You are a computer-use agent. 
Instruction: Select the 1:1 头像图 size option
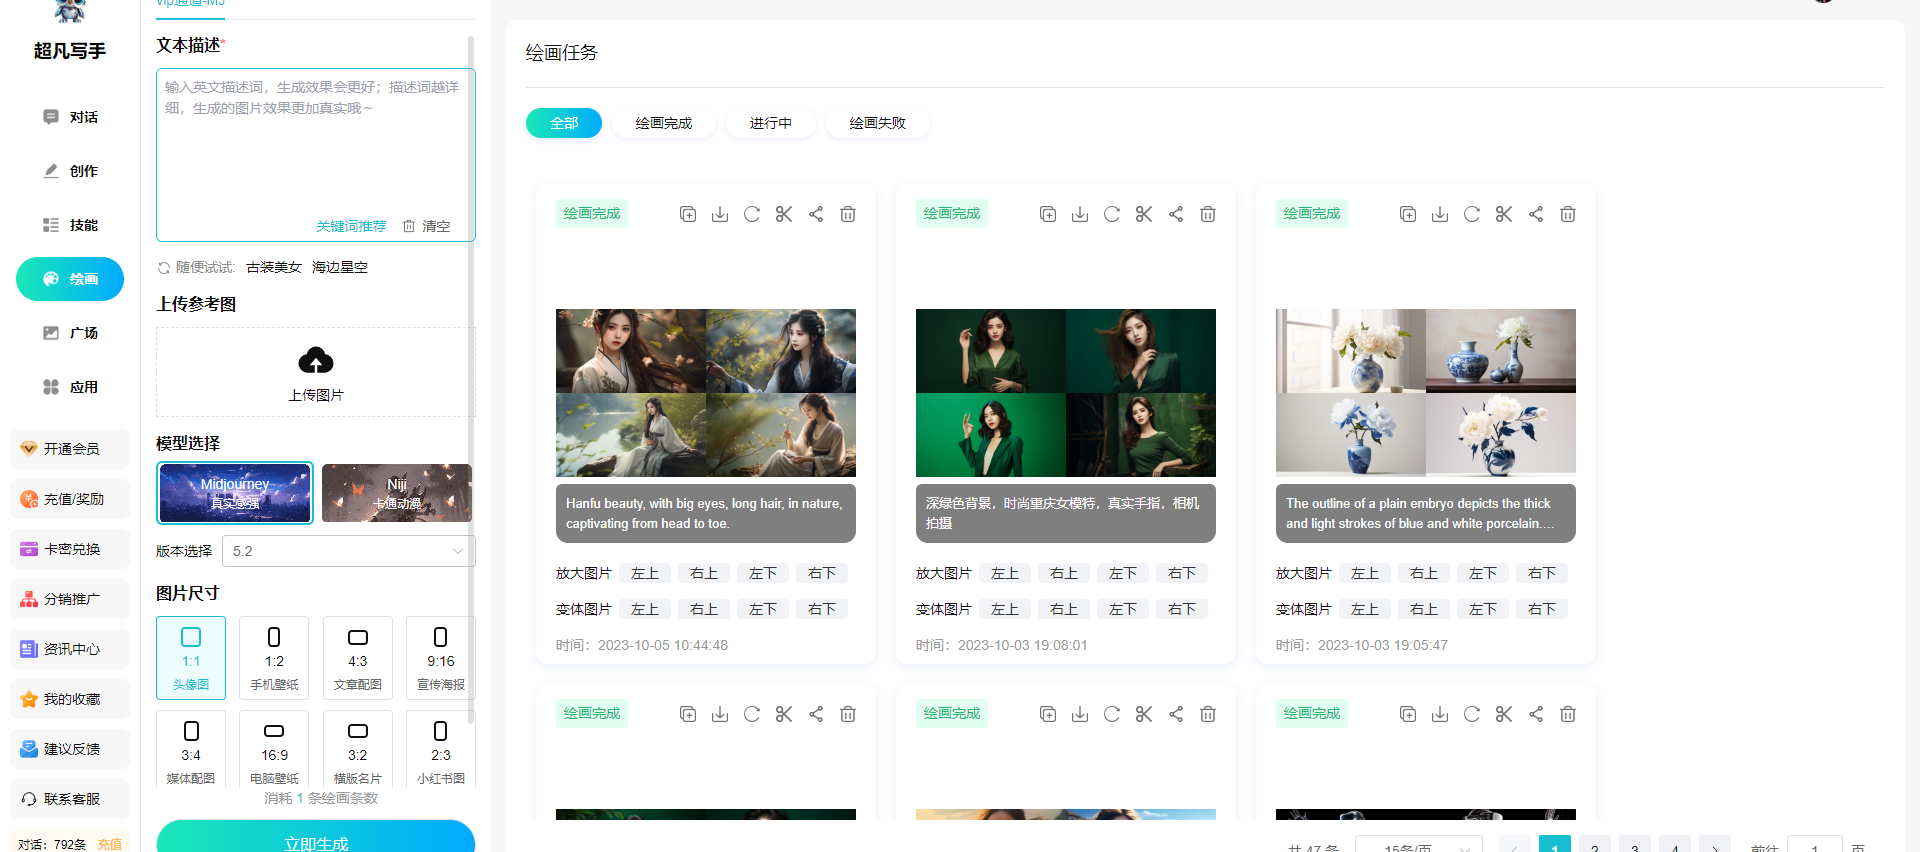[x=191, y=658]
